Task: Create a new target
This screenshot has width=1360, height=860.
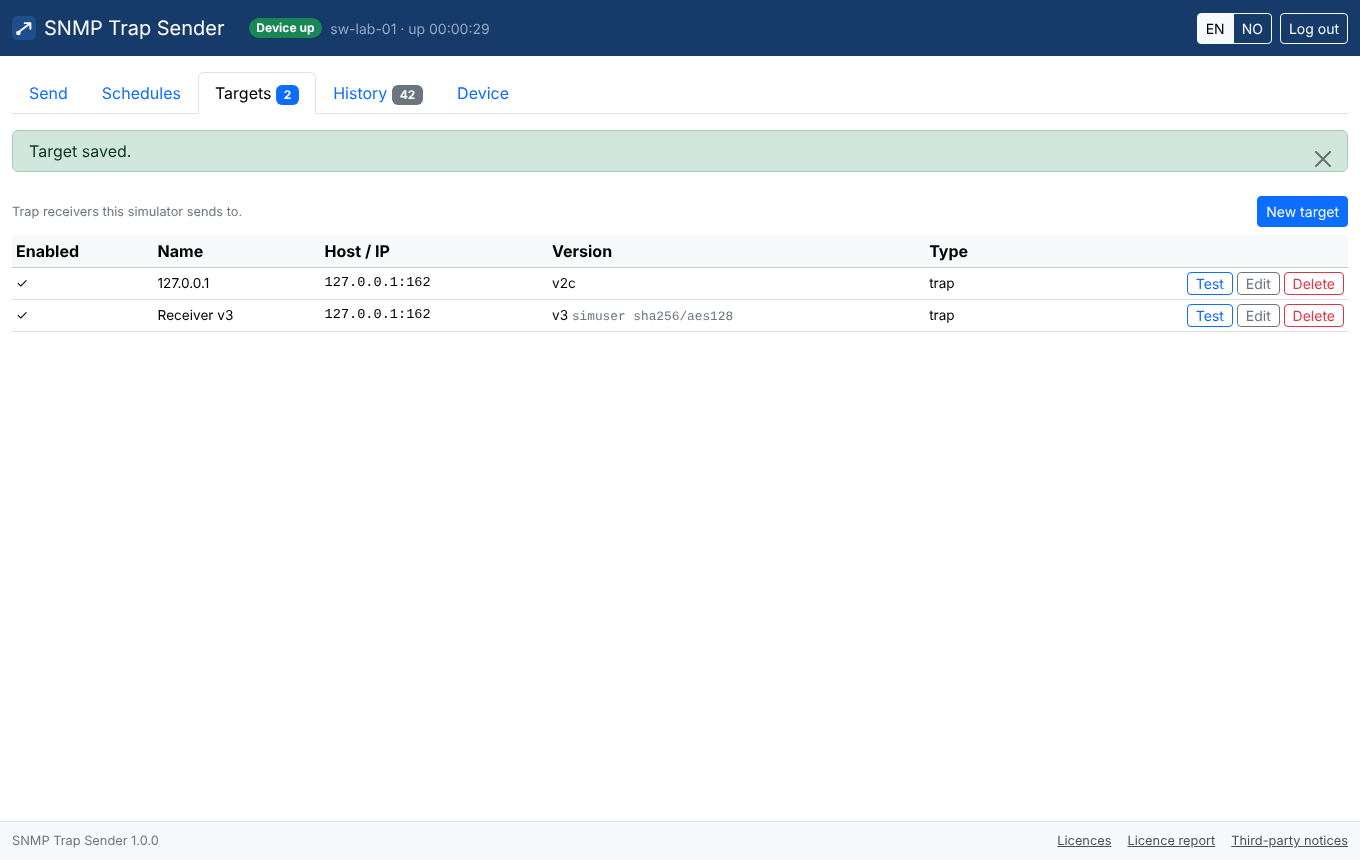Action: pyautogui.click(x=1302, y=212)
